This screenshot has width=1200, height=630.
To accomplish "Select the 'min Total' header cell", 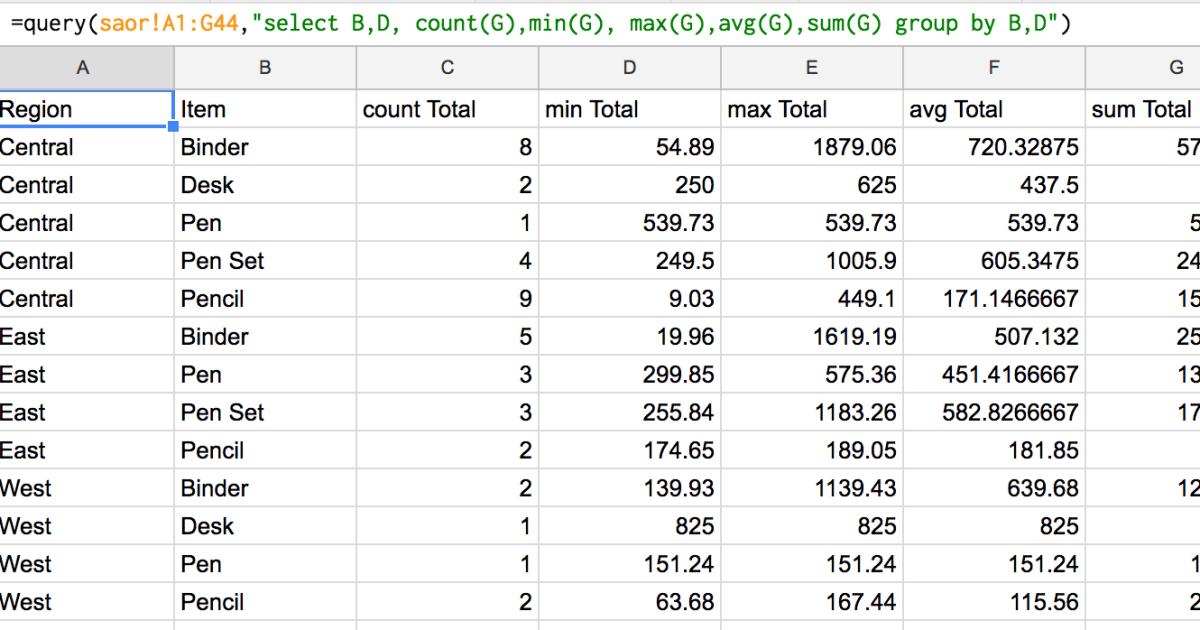I will 629,109.
